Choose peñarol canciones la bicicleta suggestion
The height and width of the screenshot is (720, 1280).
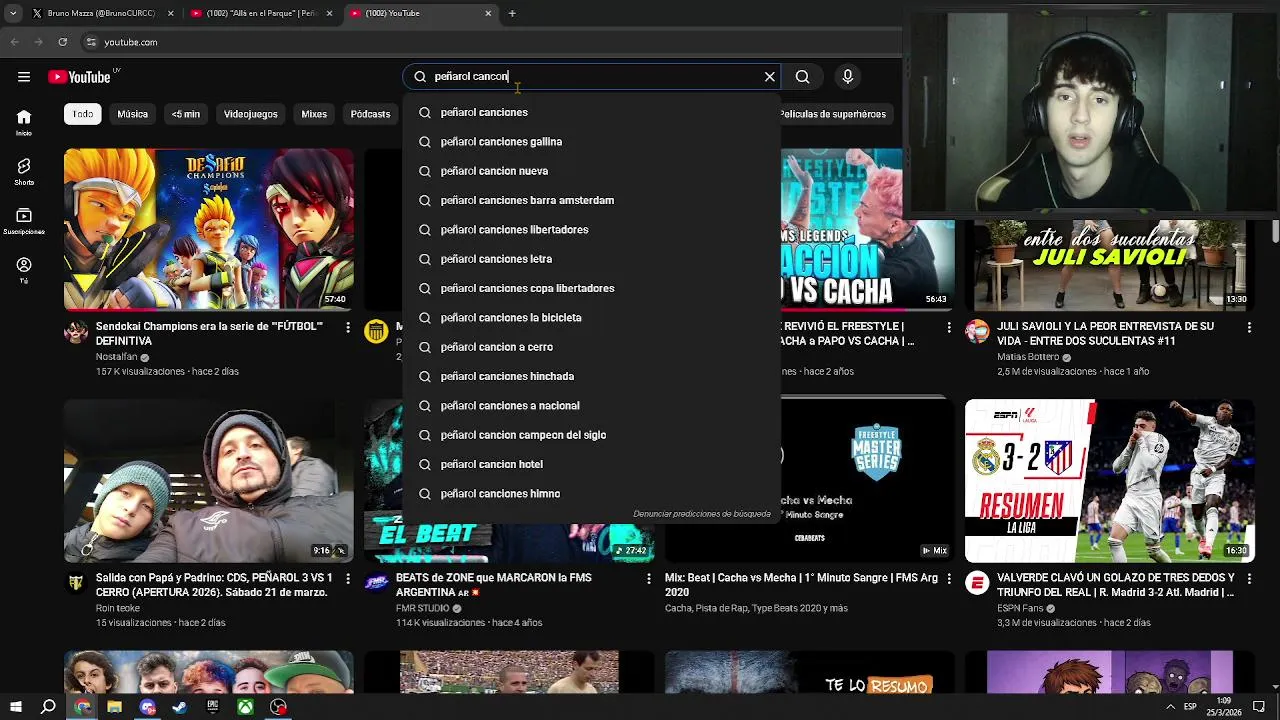591,317
